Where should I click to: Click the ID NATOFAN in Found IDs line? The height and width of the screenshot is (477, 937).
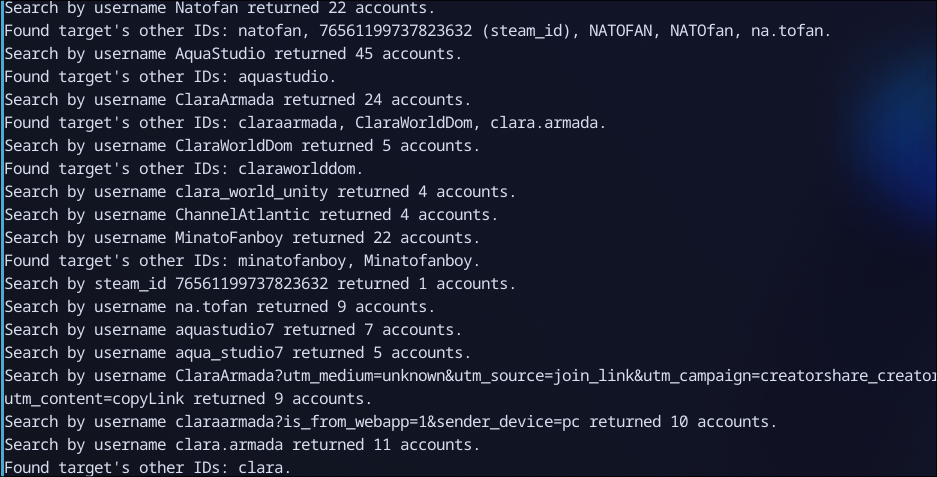pyautogui.click(x=620, y=31)
